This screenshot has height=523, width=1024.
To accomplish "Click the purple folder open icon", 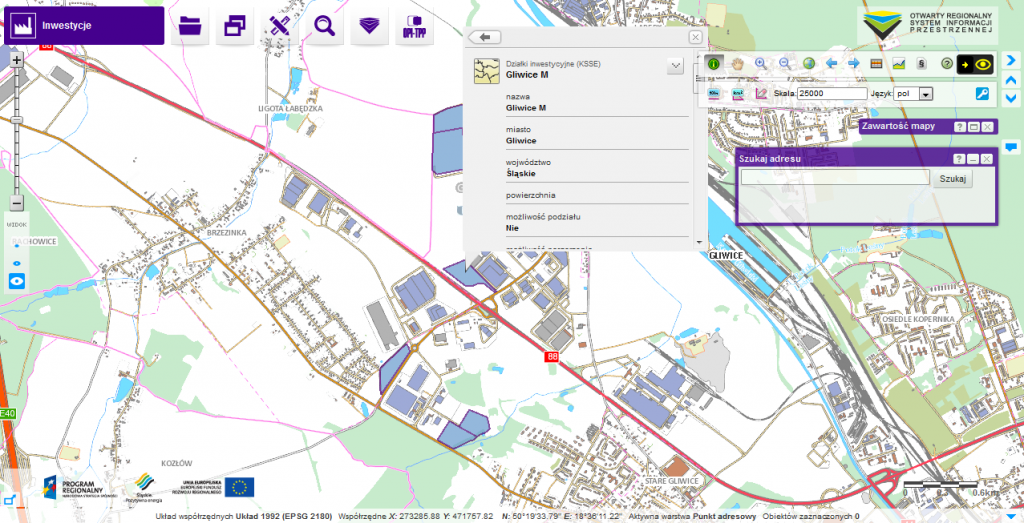I will point(190,26).
